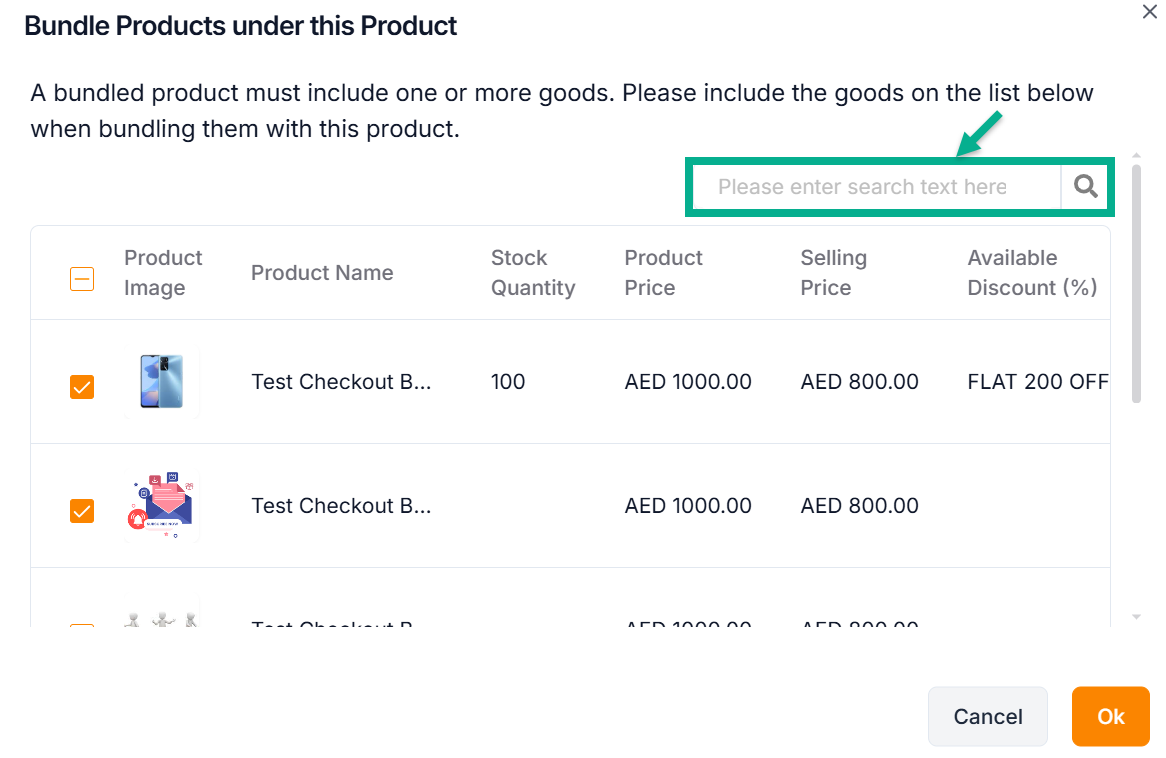Toggle the select-all header checkbox

pos(82,279)
